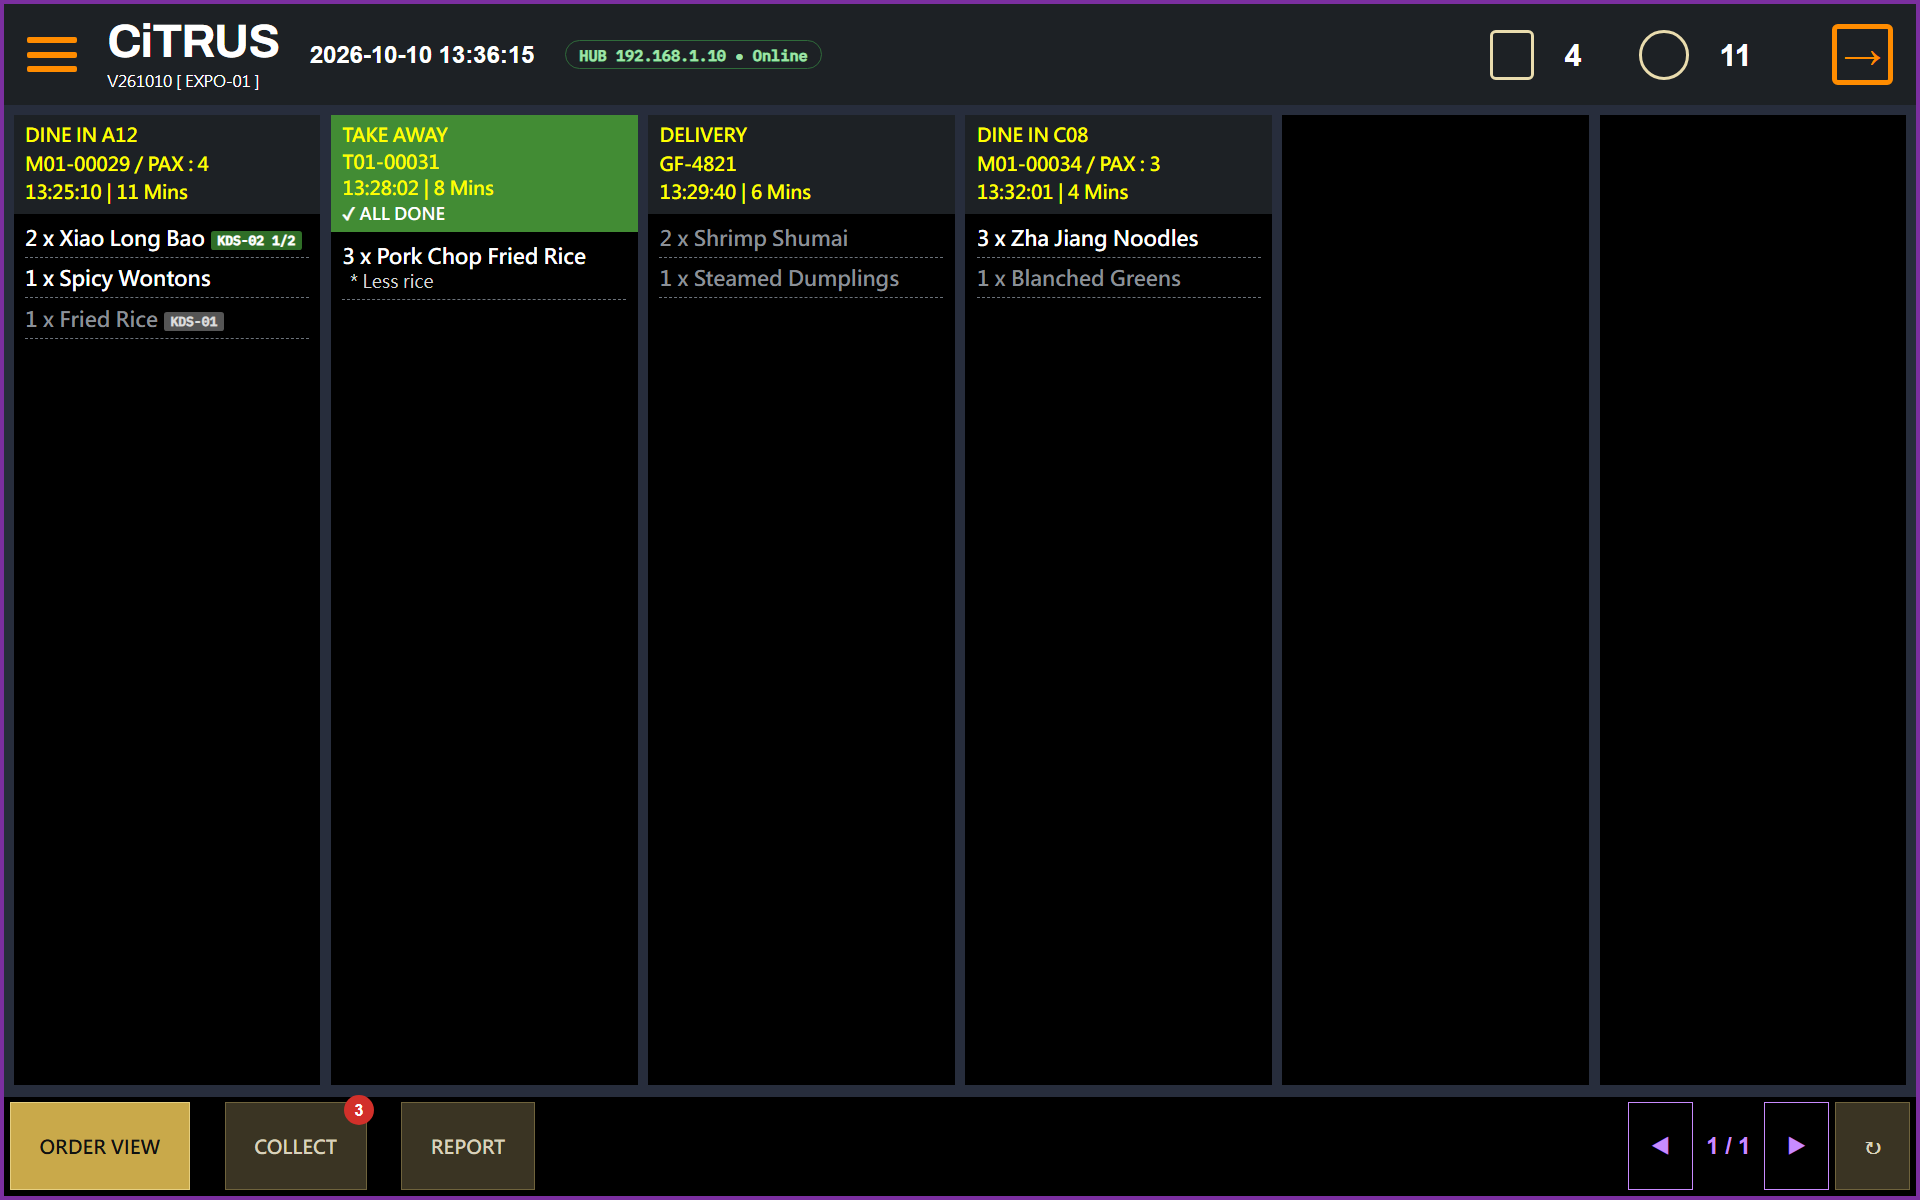Tap 1 x Steamed Dumplings item
Screen dimensions: 1920x1200
(801, 279)
